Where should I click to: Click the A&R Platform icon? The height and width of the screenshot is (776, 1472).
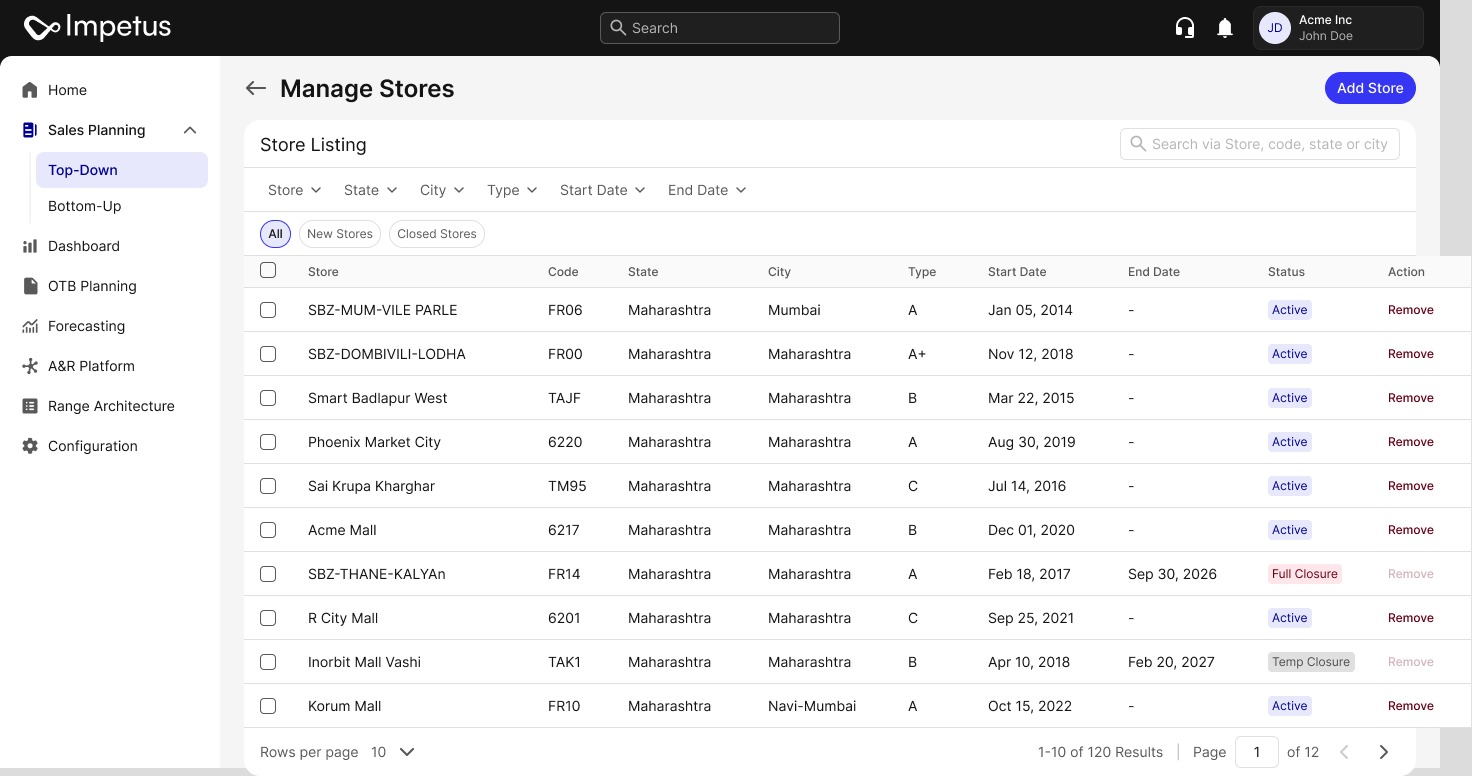pyautogui.click(x=30, y=366)
